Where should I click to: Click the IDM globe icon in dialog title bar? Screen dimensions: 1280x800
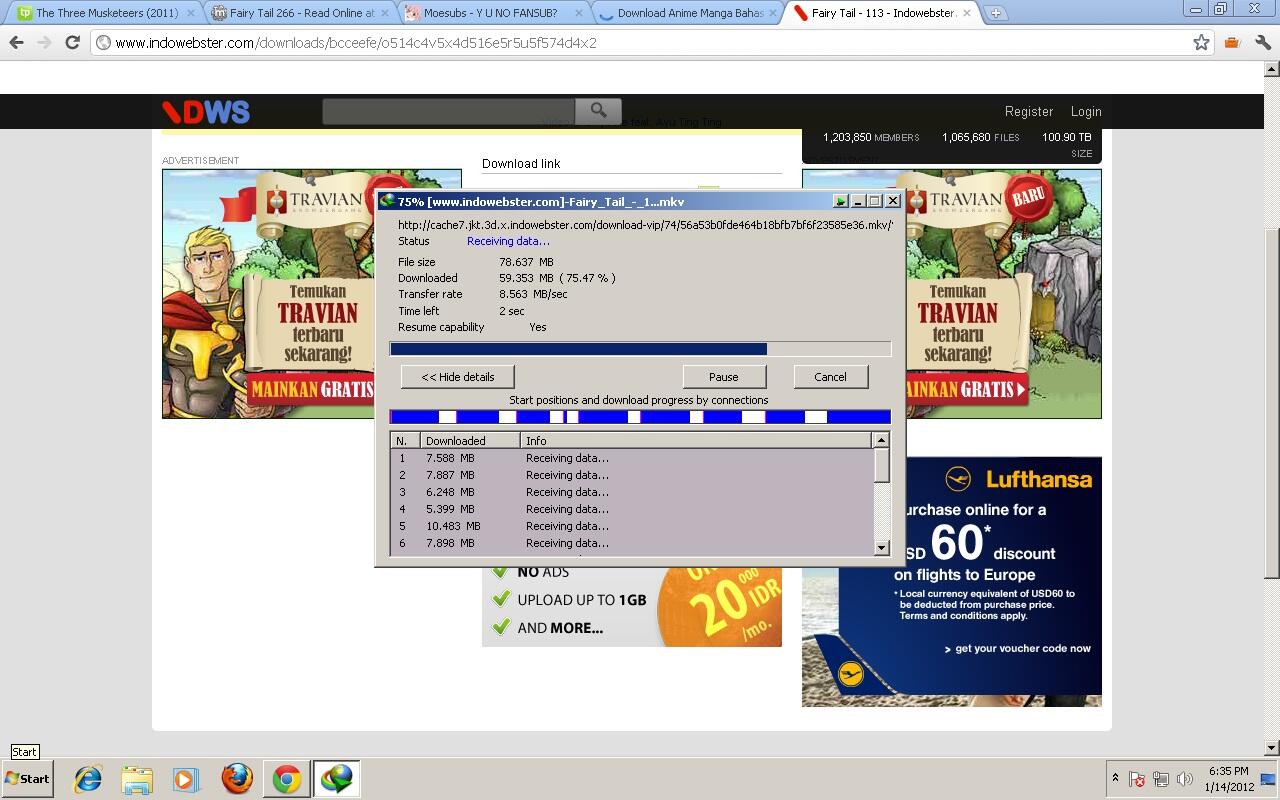coord(388,201)
